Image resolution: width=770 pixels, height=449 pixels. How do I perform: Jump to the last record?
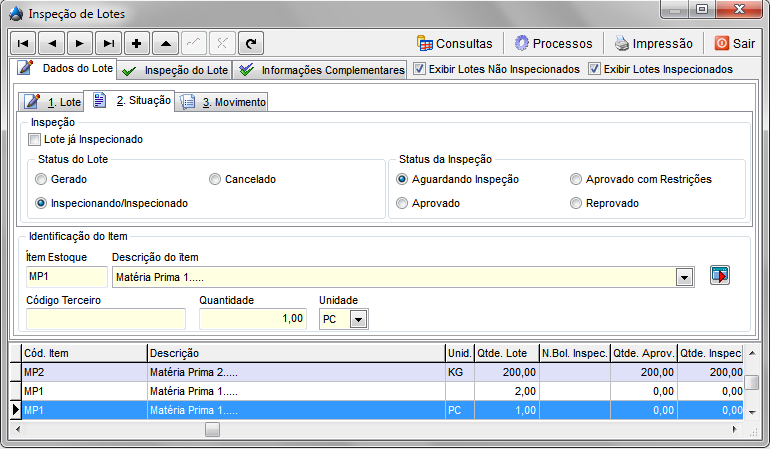tap(107, 43)
